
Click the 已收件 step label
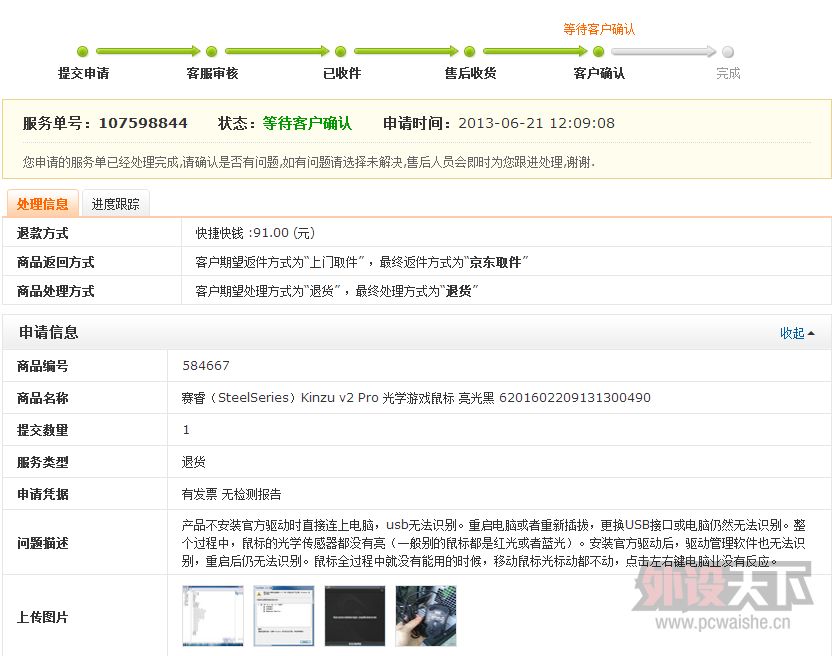click(x=342, y=73)
